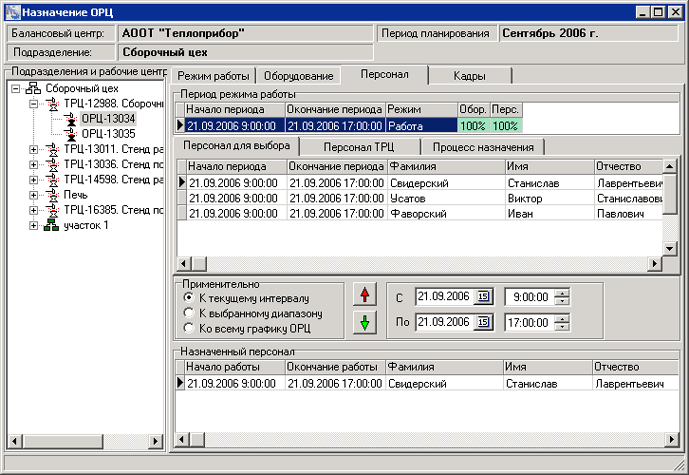Increase the 9:00:00 time spinner
The width and height of the screenshot is (689, 475).
click(562, 293)
